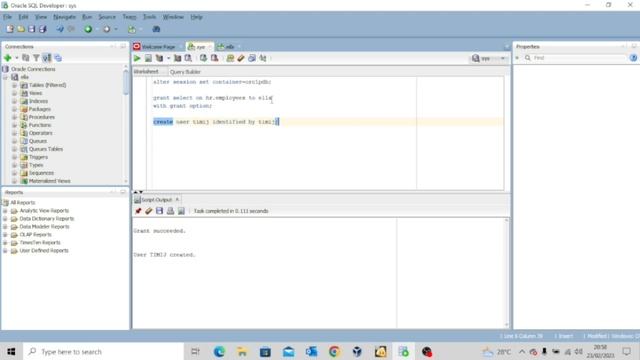Expand the Packages tree node

point(14,109)
